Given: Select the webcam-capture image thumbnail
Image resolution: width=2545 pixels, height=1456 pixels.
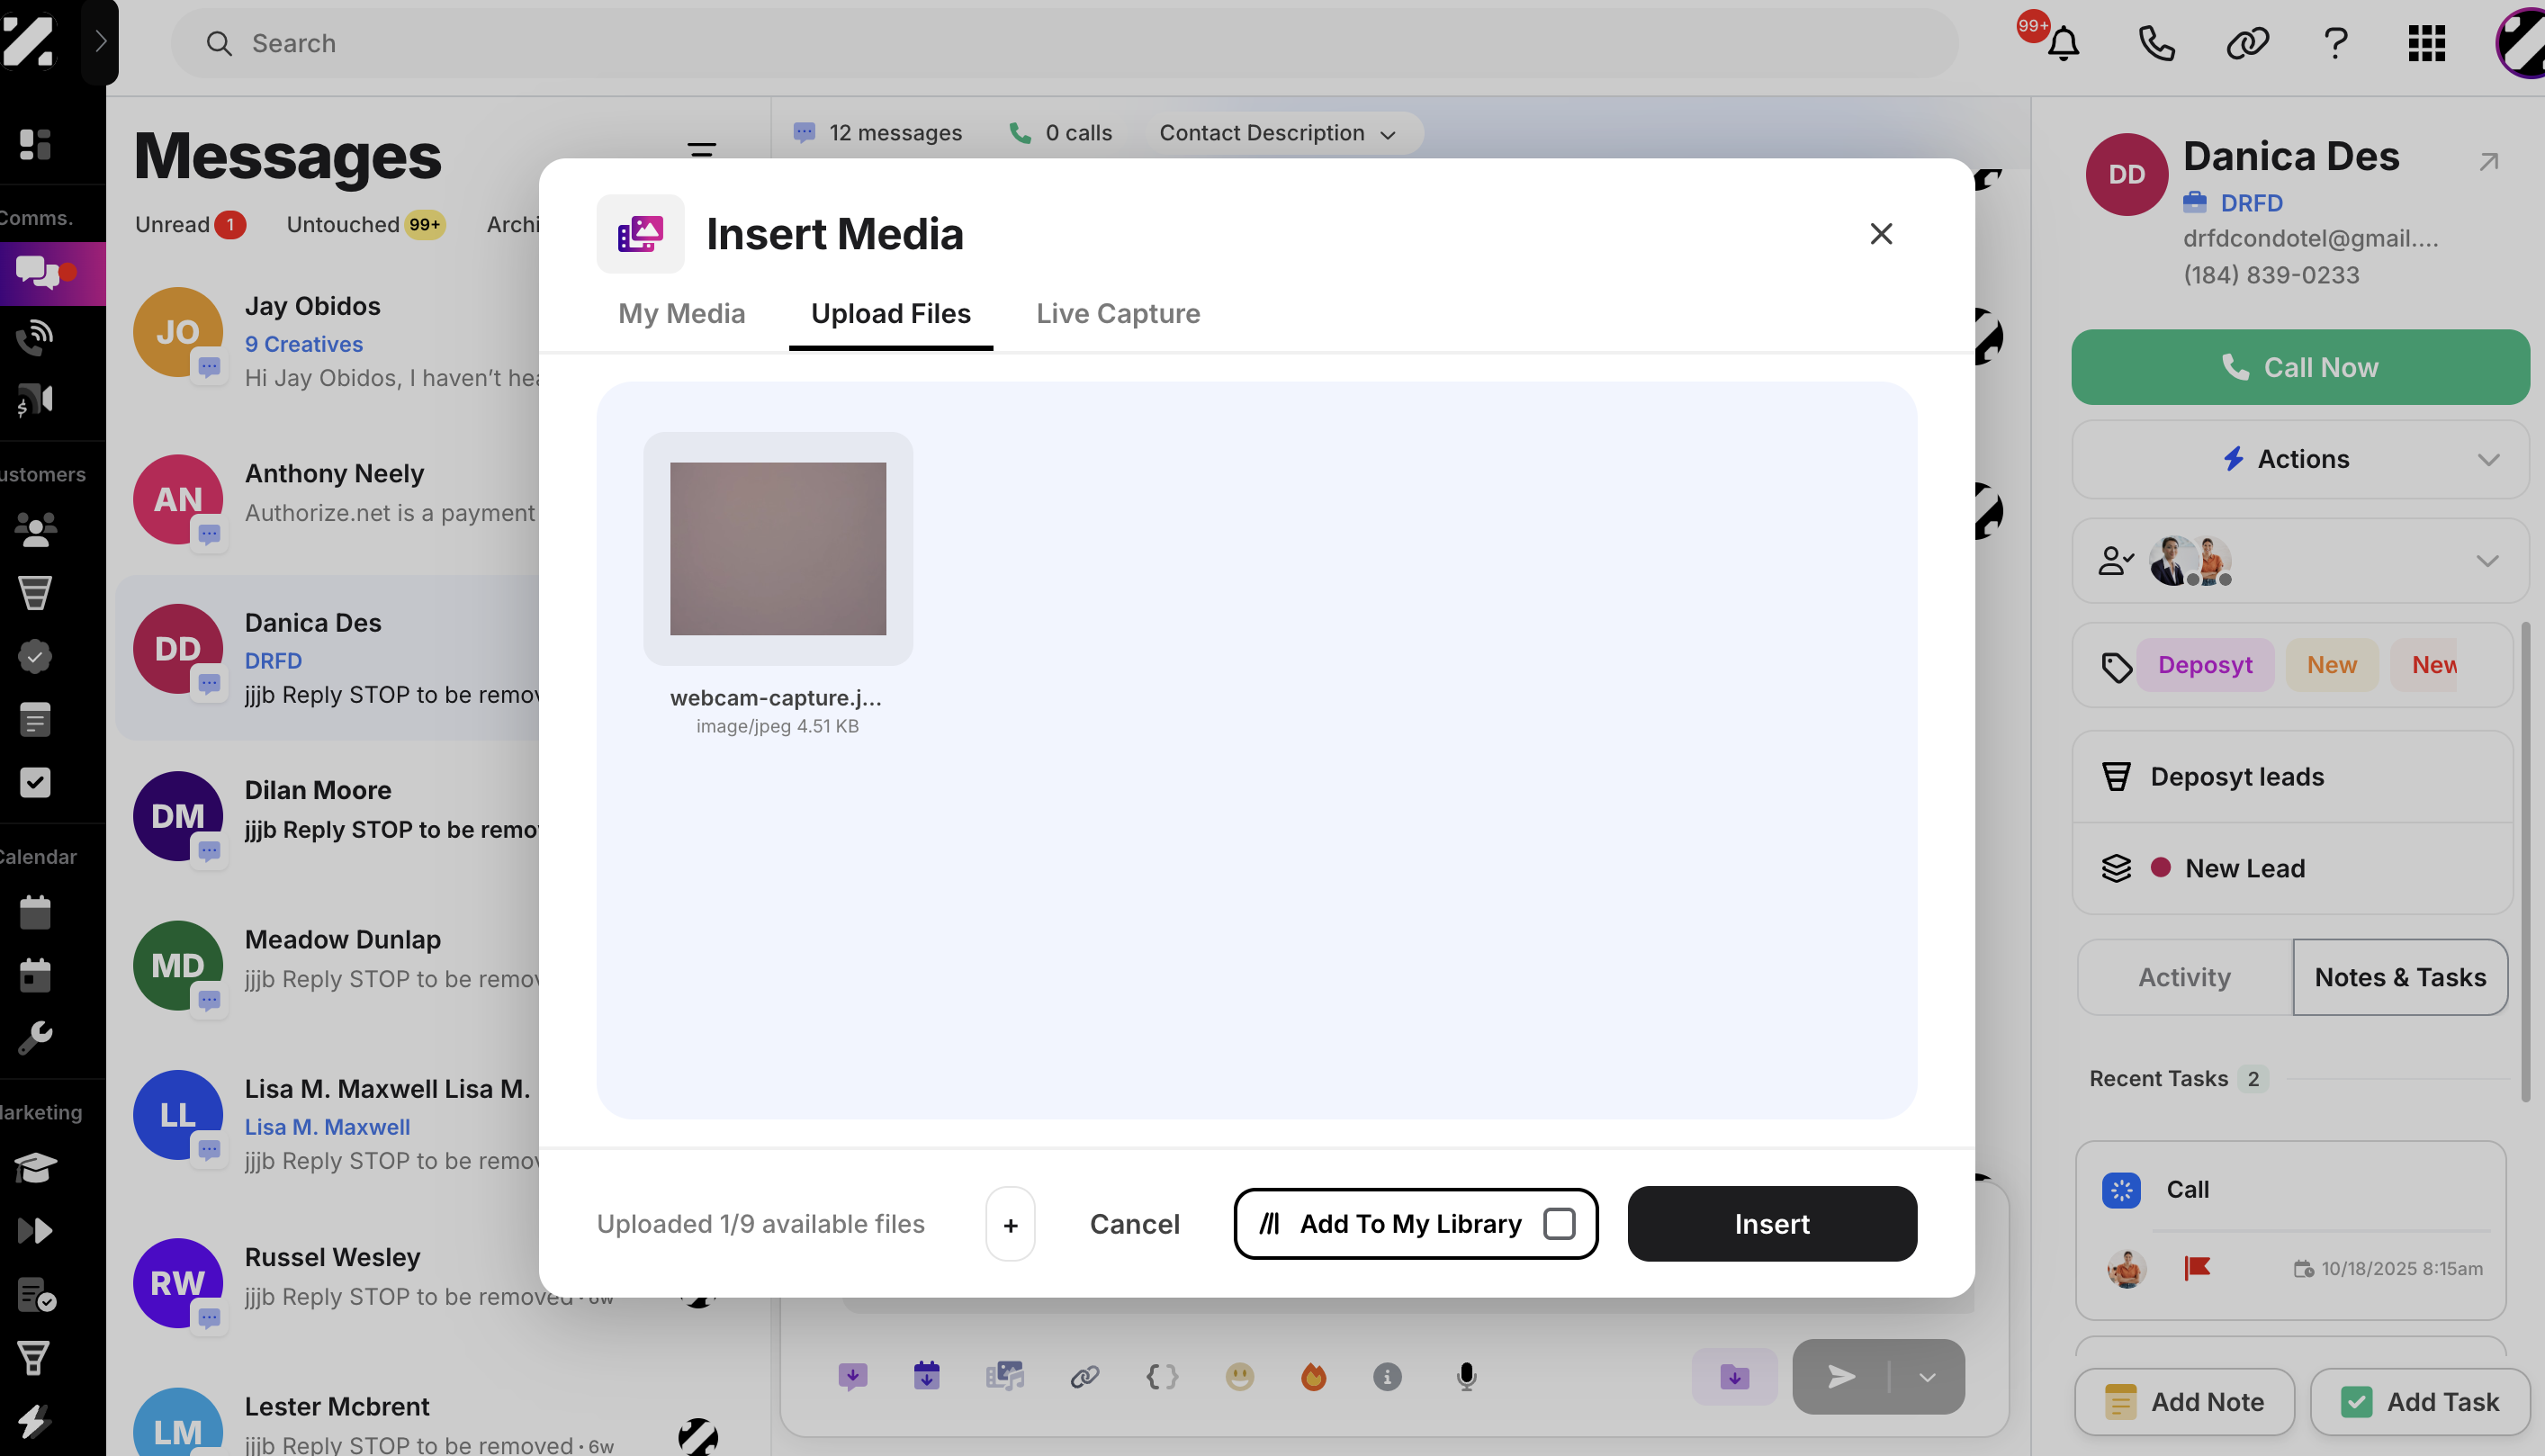Looking at the screenshot, I should pyautogui.click(x=777, y=548).
